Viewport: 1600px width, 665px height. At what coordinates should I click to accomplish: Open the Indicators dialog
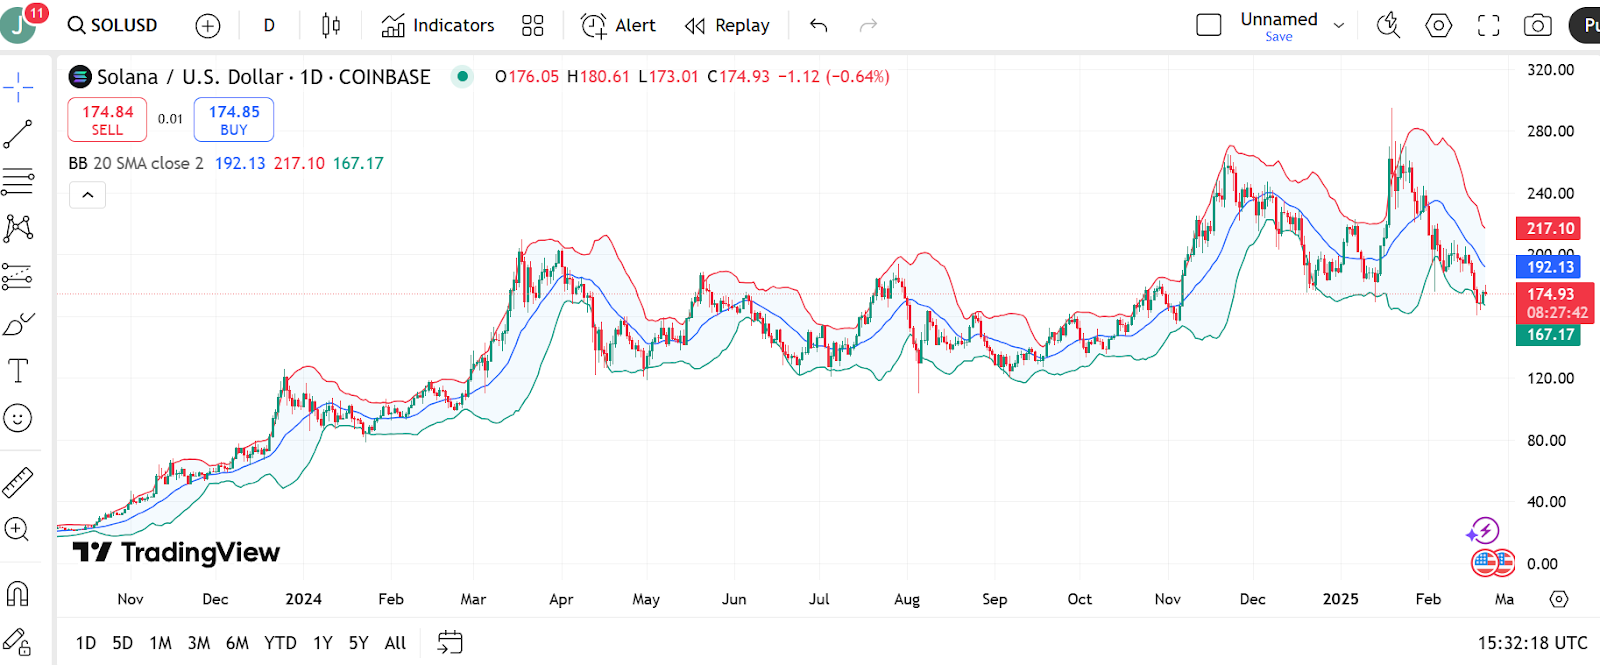pyautogui.click(x=438, y=25)
